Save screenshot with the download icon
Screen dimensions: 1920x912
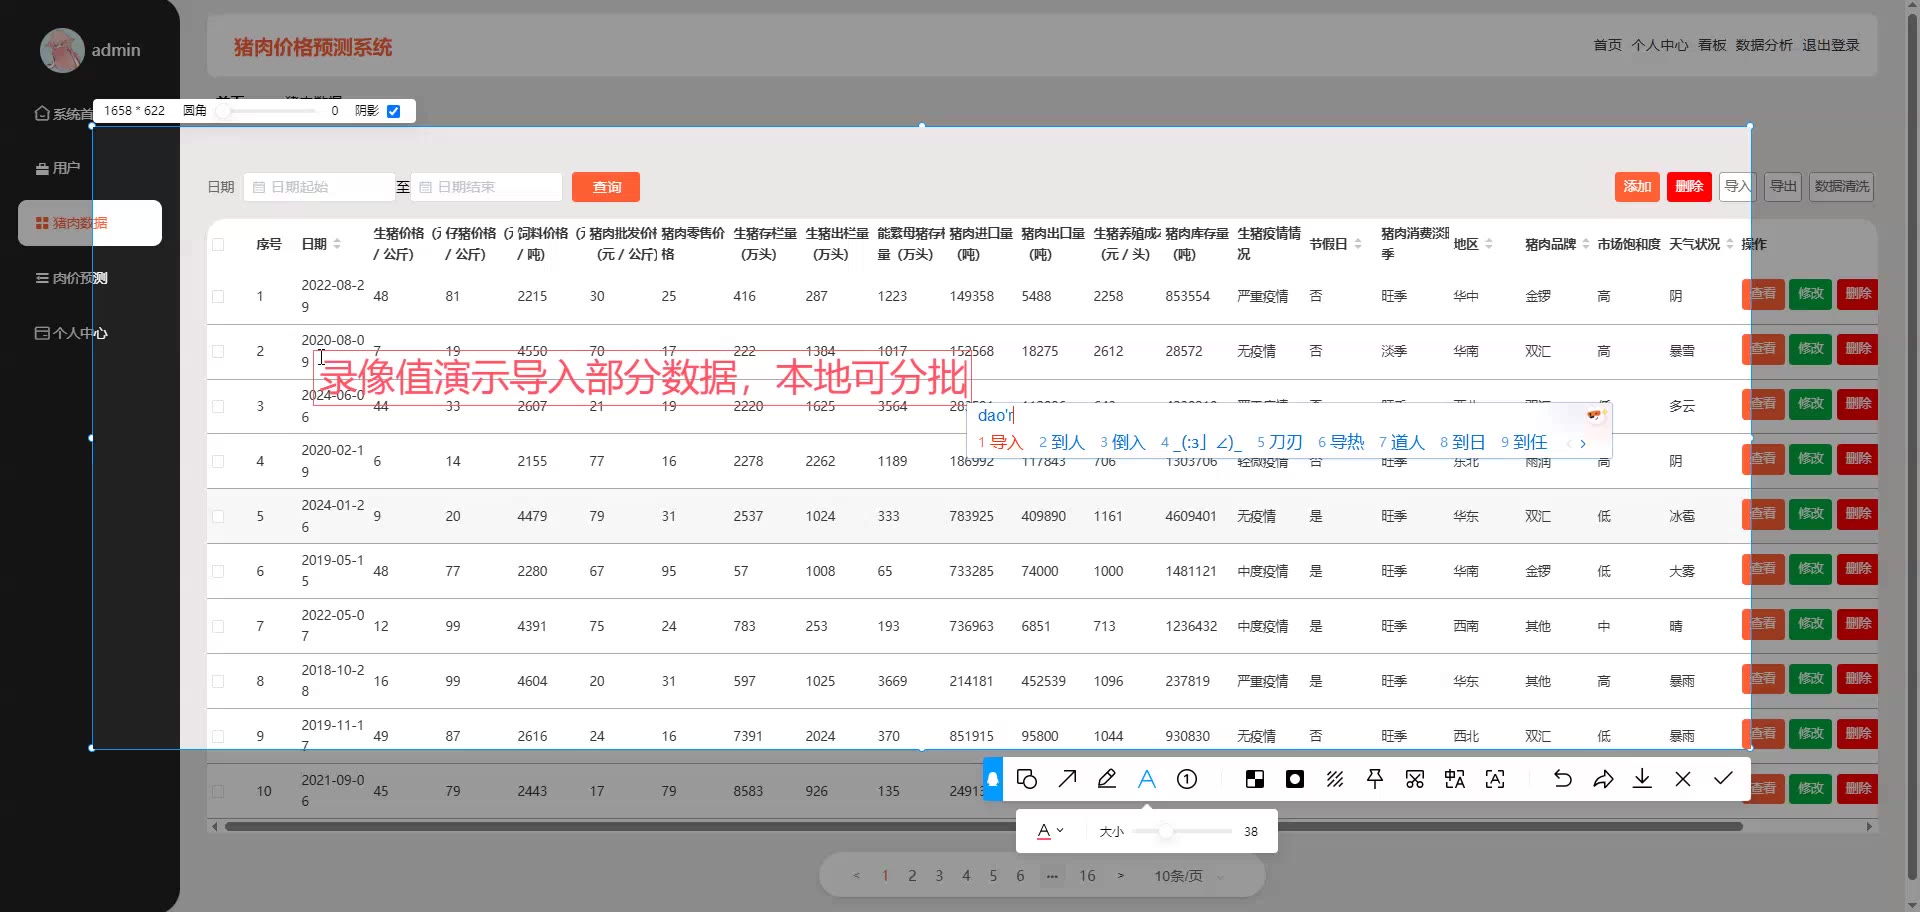[x=1642, y=779]
